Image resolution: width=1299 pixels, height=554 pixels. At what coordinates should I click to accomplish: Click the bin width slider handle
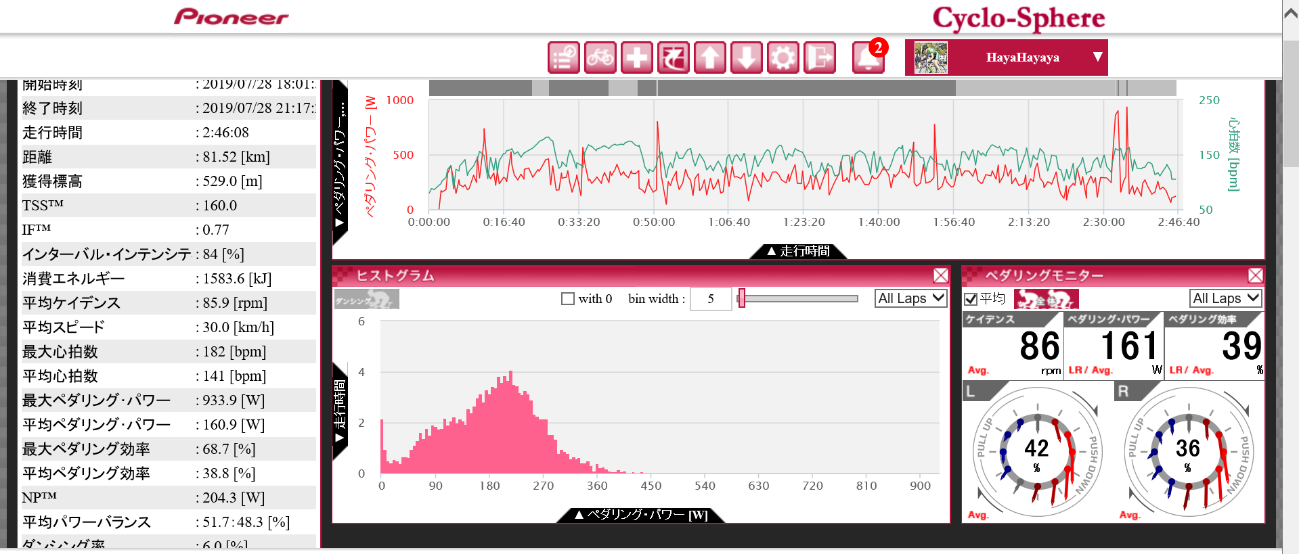click(741, 298)
